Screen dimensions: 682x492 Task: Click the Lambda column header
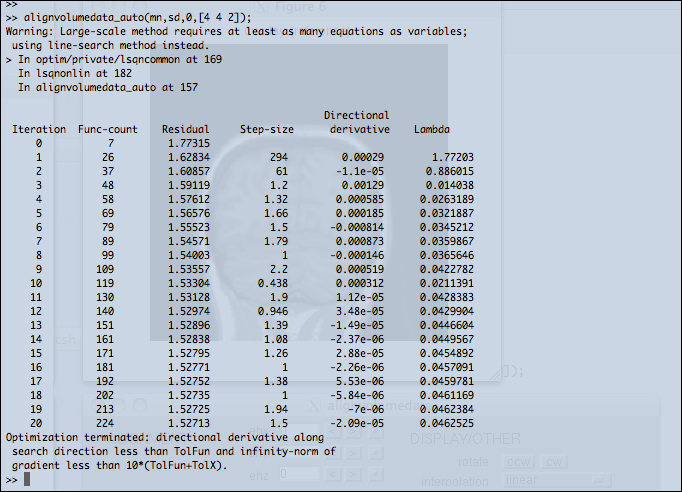coord(431,130)
